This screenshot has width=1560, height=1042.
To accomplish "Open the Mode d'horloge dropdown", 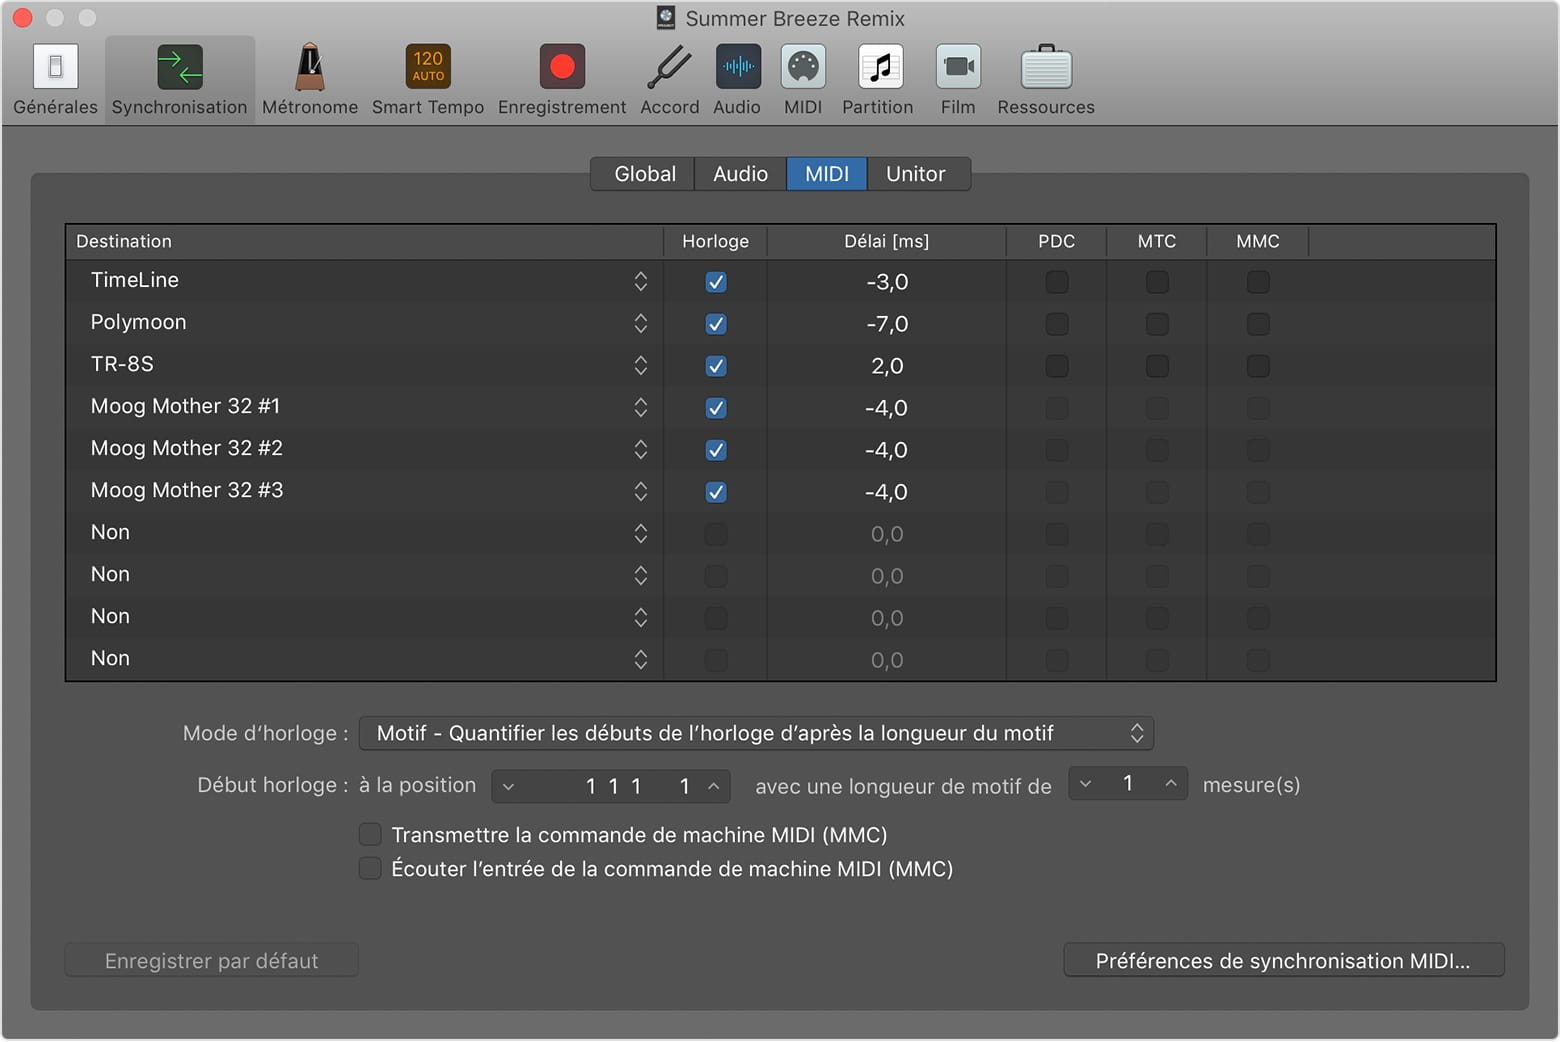I will 756,733.
